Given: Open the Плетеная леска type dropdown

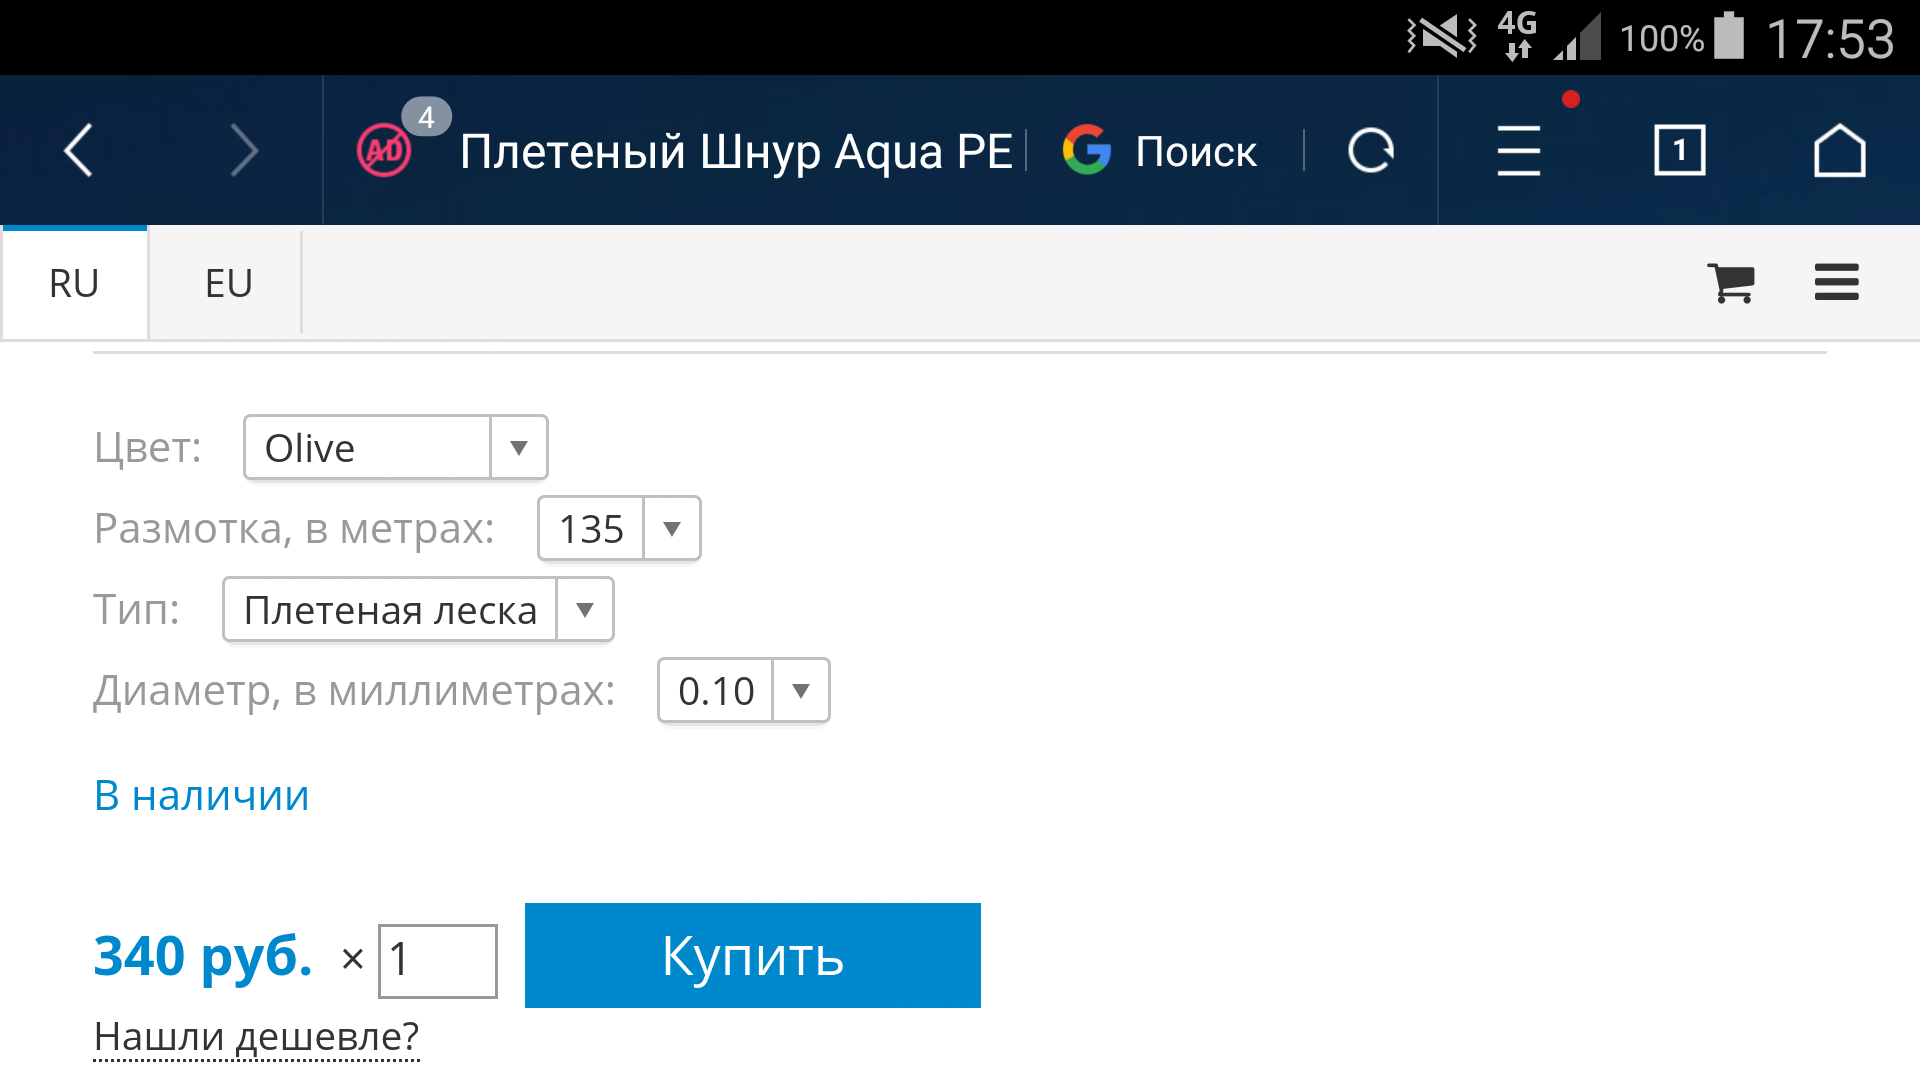Looking at the screenshot, I should click(x=418, y=610).
